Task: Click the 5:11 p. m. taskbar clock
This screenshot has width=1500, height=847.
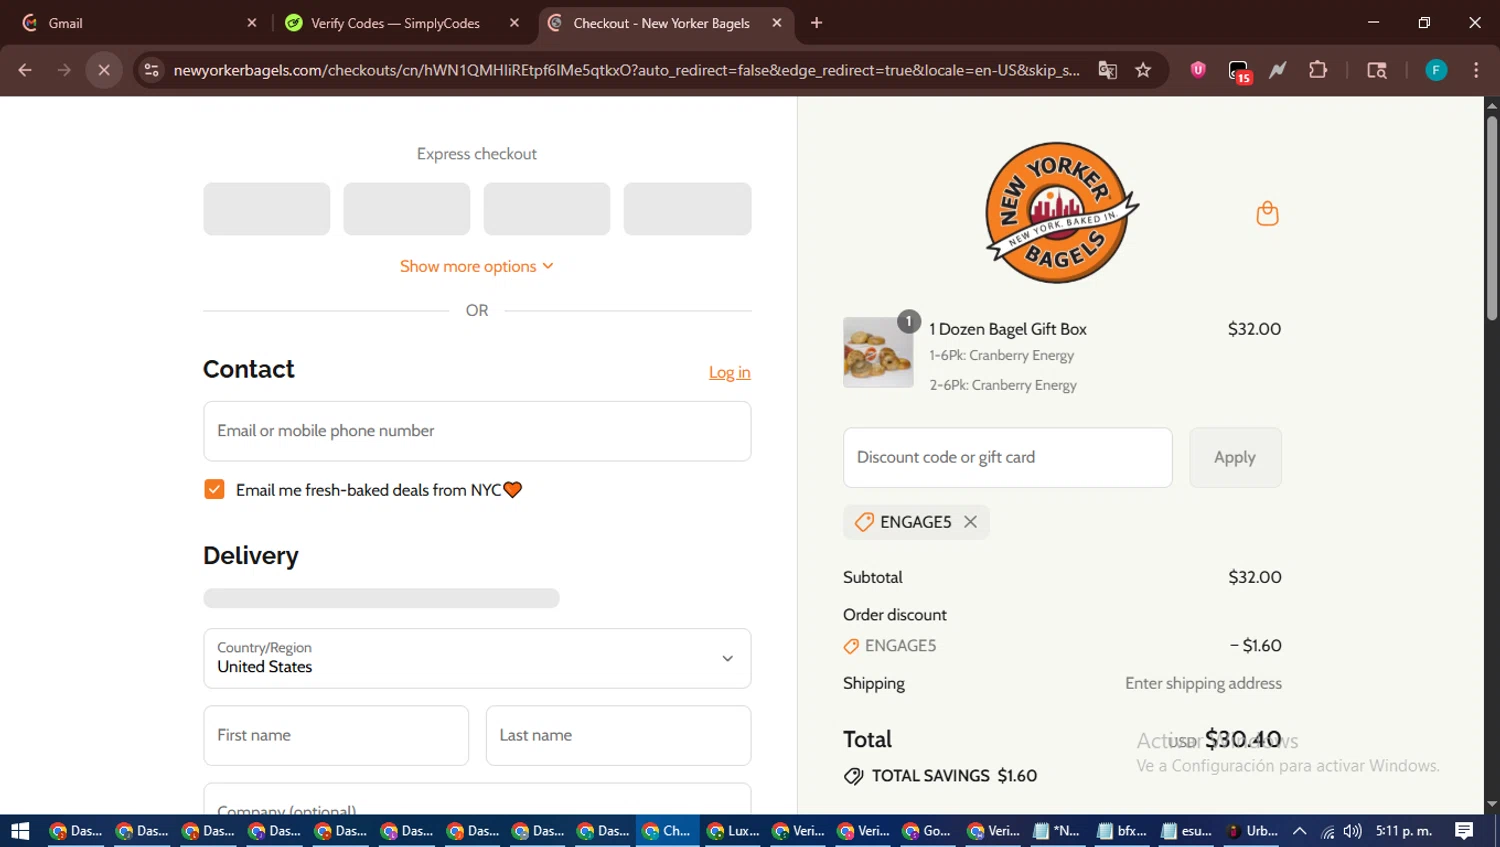Action: coord(1403,831)
